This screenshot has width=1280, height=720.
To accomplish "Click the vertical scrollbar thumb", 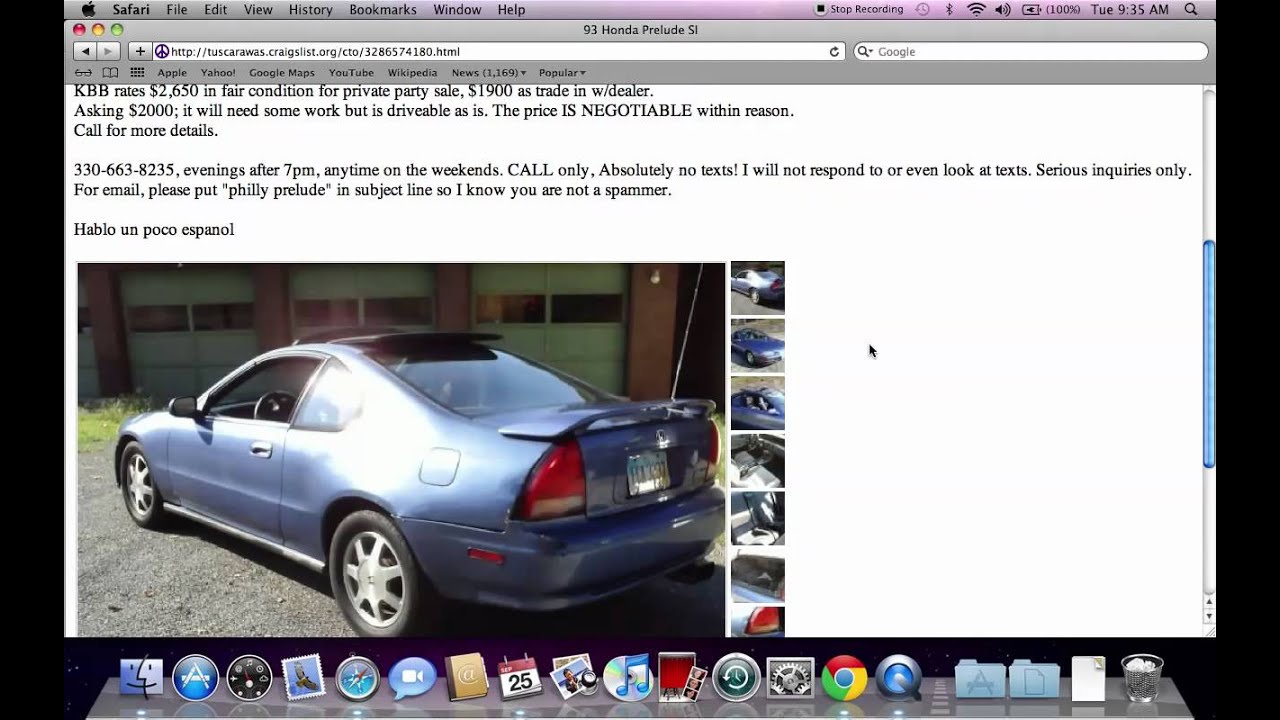I will [1208, 354].
